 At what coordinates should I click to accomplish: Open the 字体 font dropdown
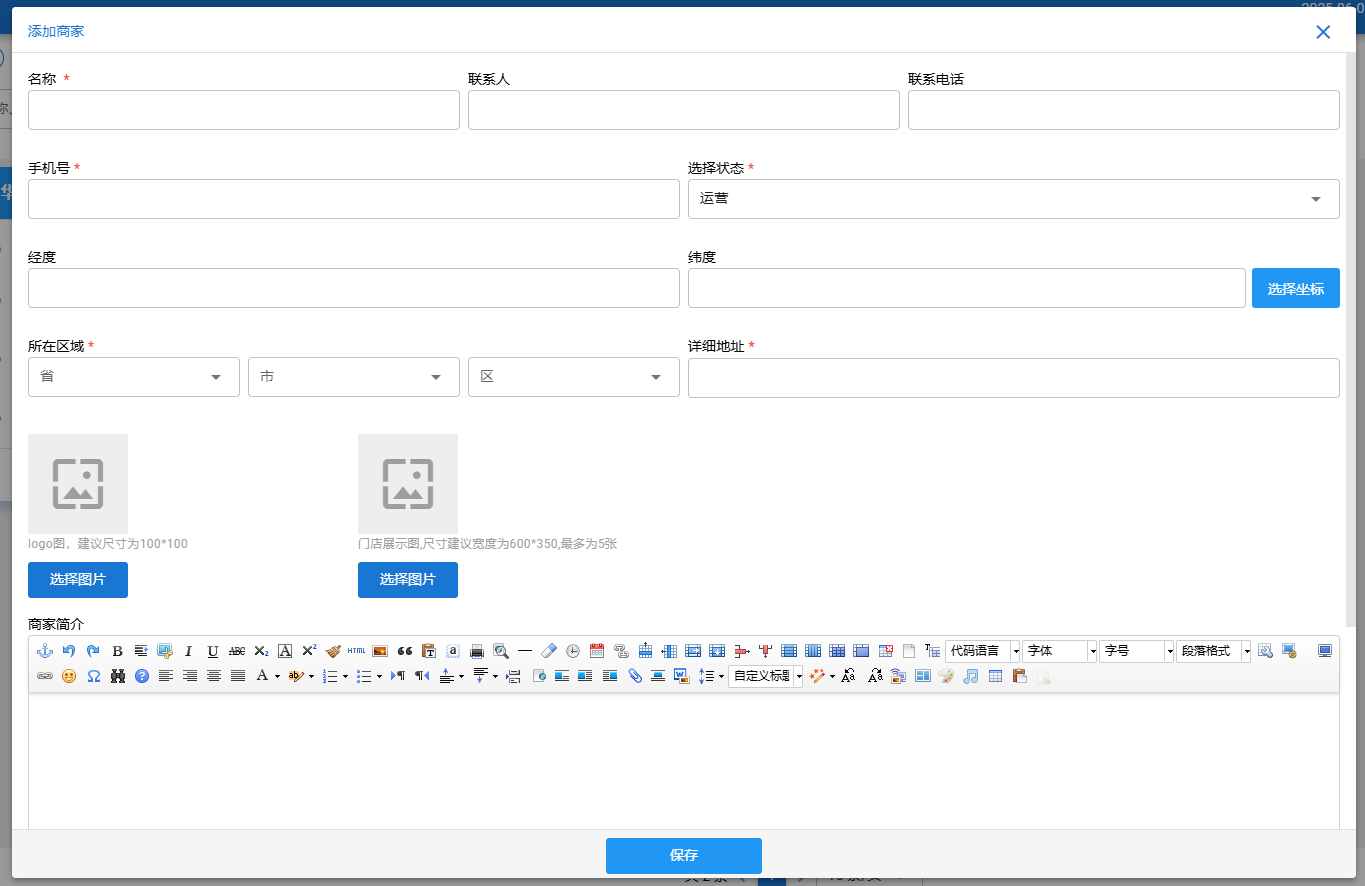1059,651
